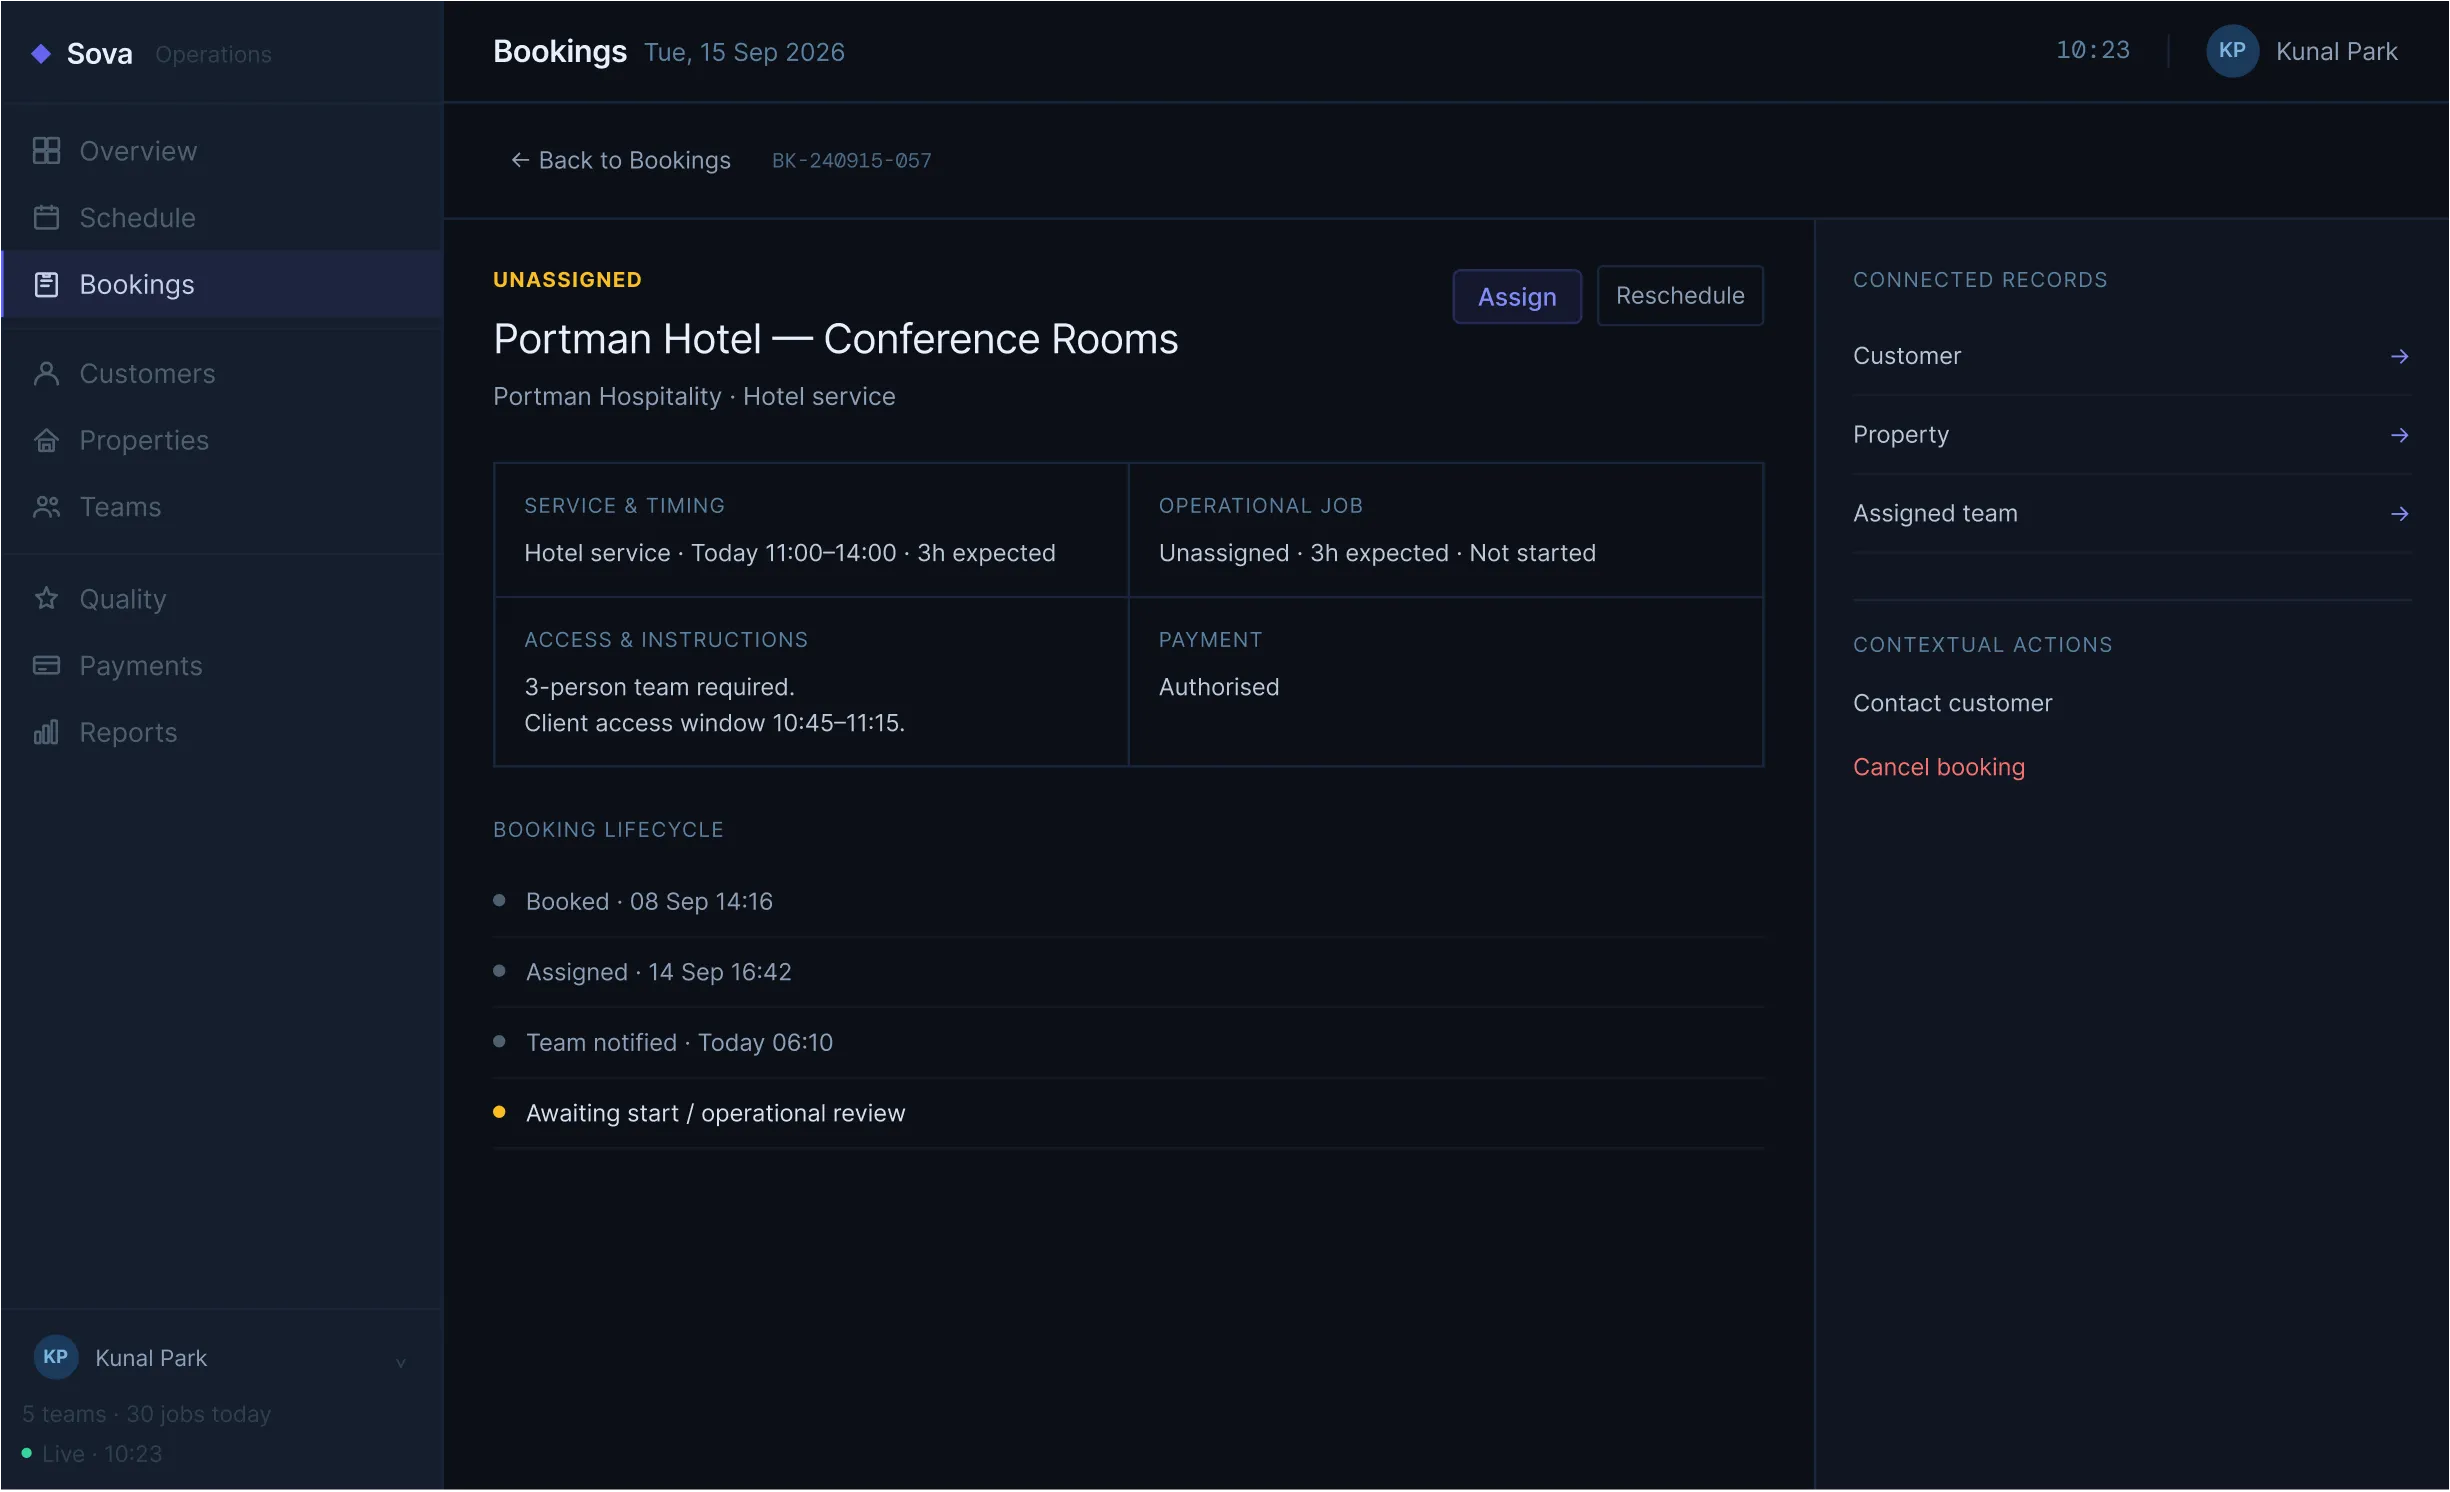Expand the Kunal Park sidebar account chevron
The width and height of the screenshot is (2450, 1492).
(400, 1362)
